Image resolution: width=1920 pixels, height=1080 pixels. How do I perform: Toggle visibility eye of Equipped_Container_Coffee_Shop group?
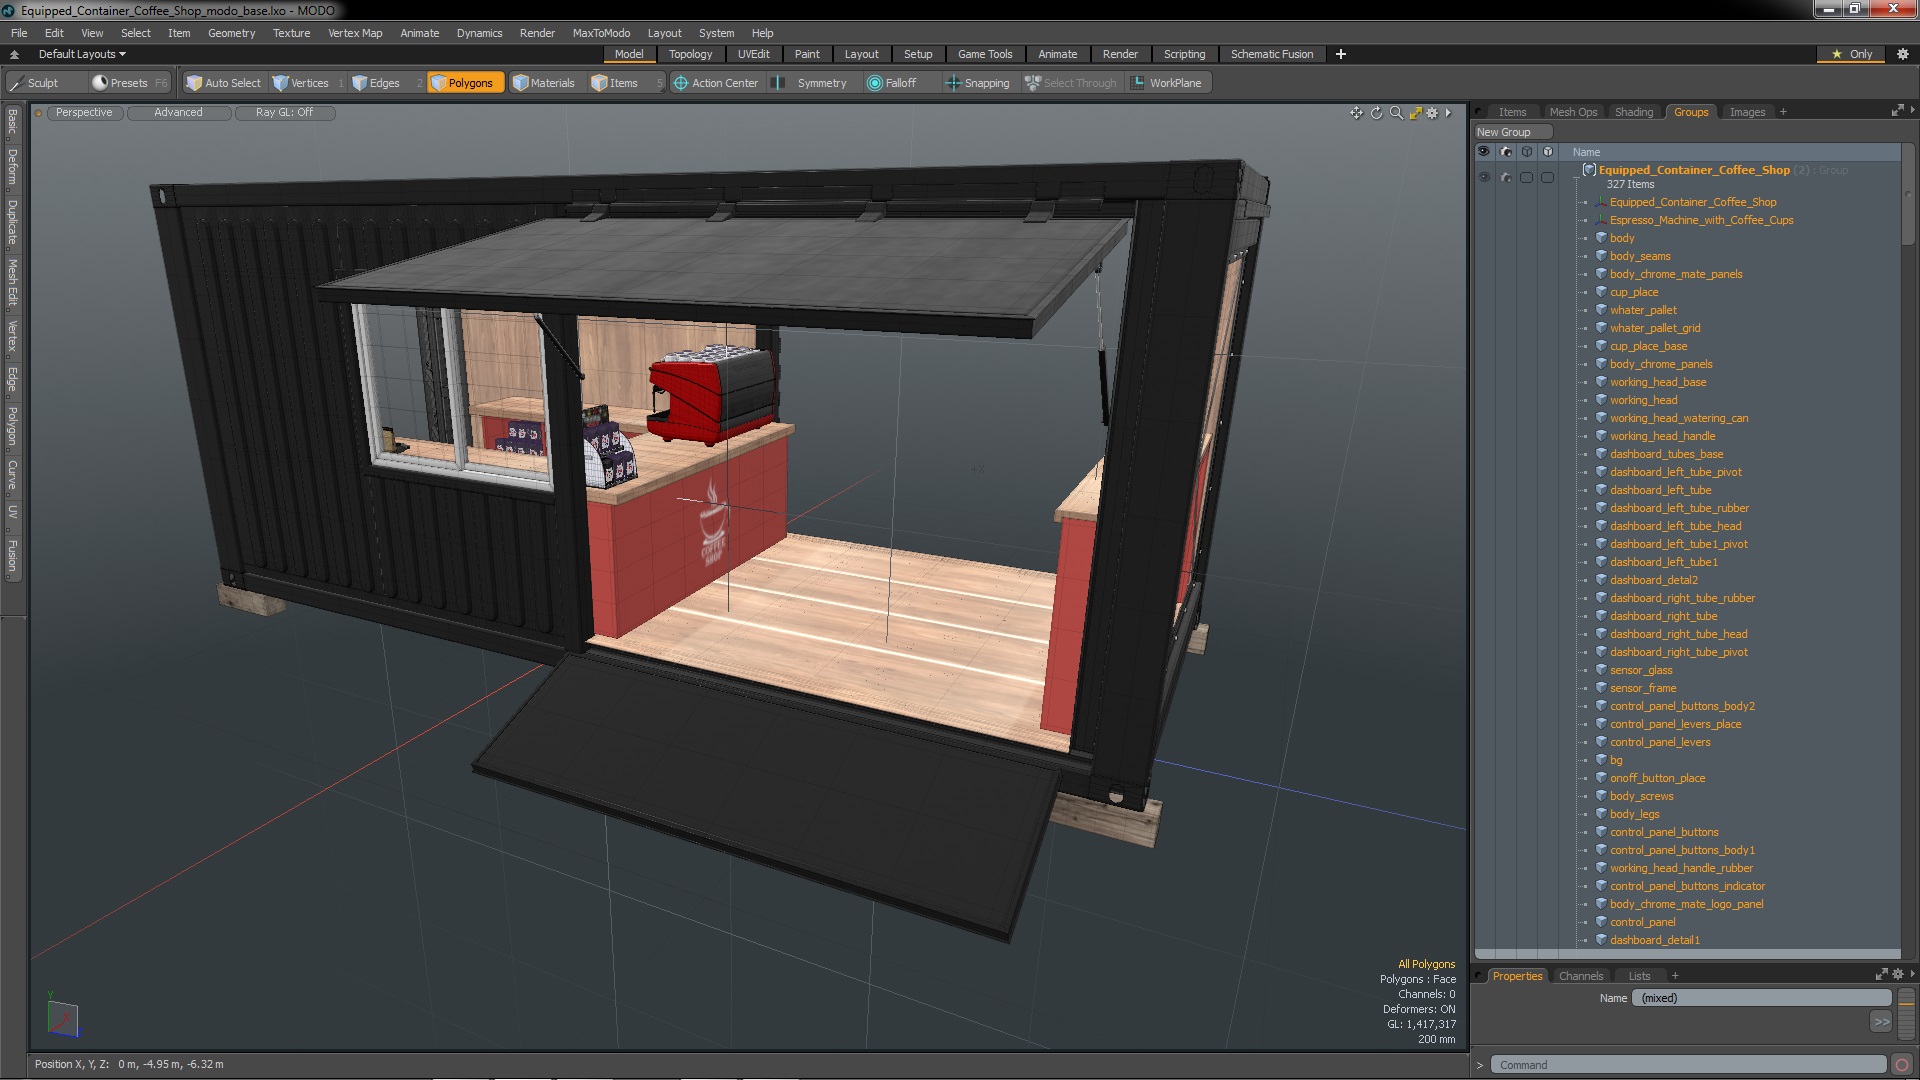pos(1484,177)
